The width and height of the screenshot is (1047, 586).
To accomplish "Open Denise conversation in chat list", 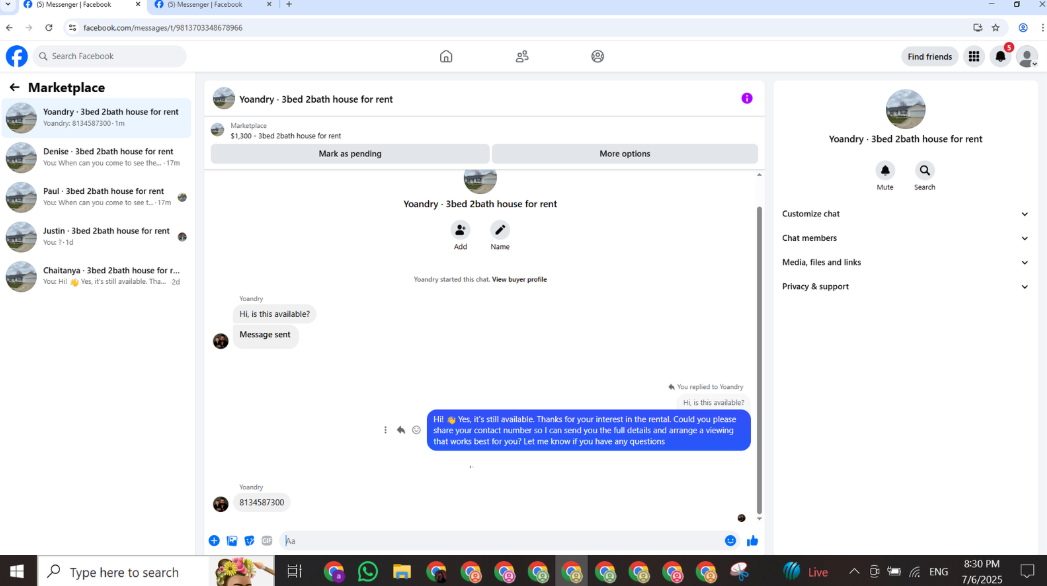I will coord(97,158).
